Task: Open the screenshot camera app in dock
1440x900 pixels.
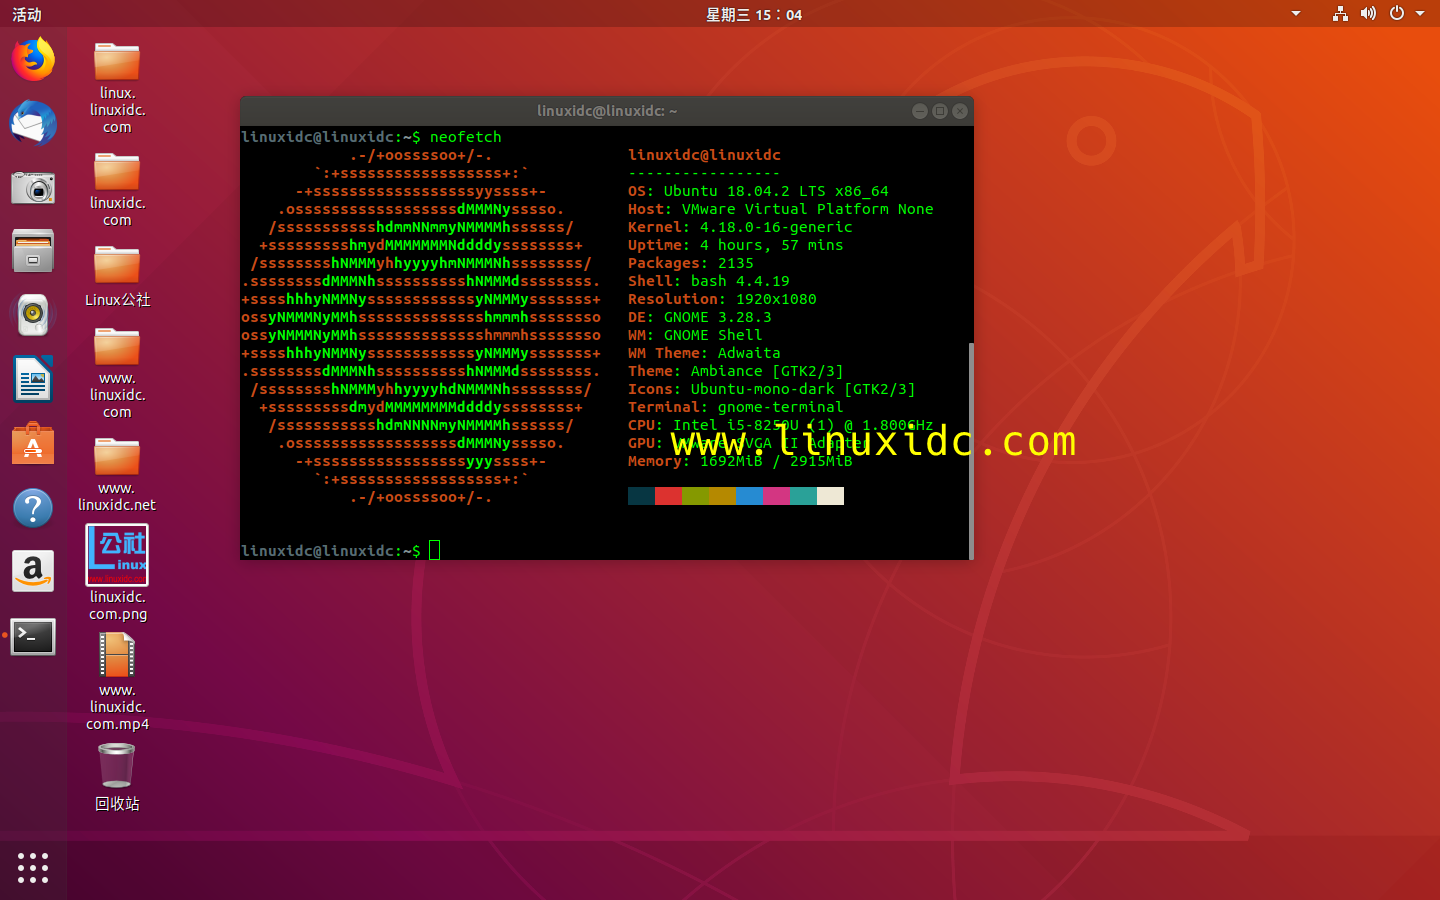Action: [33, 187]
